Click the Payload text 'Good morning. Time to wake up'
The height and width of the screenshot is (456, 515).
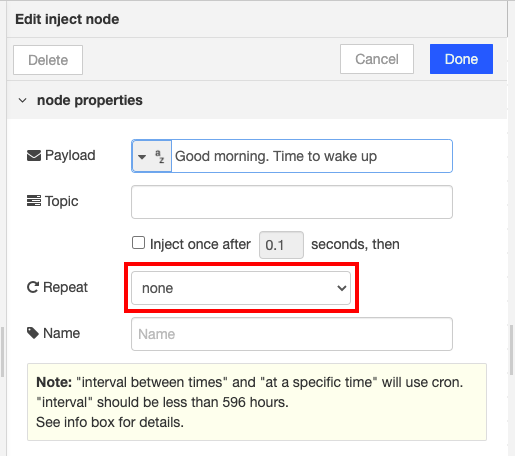[276, 156]
